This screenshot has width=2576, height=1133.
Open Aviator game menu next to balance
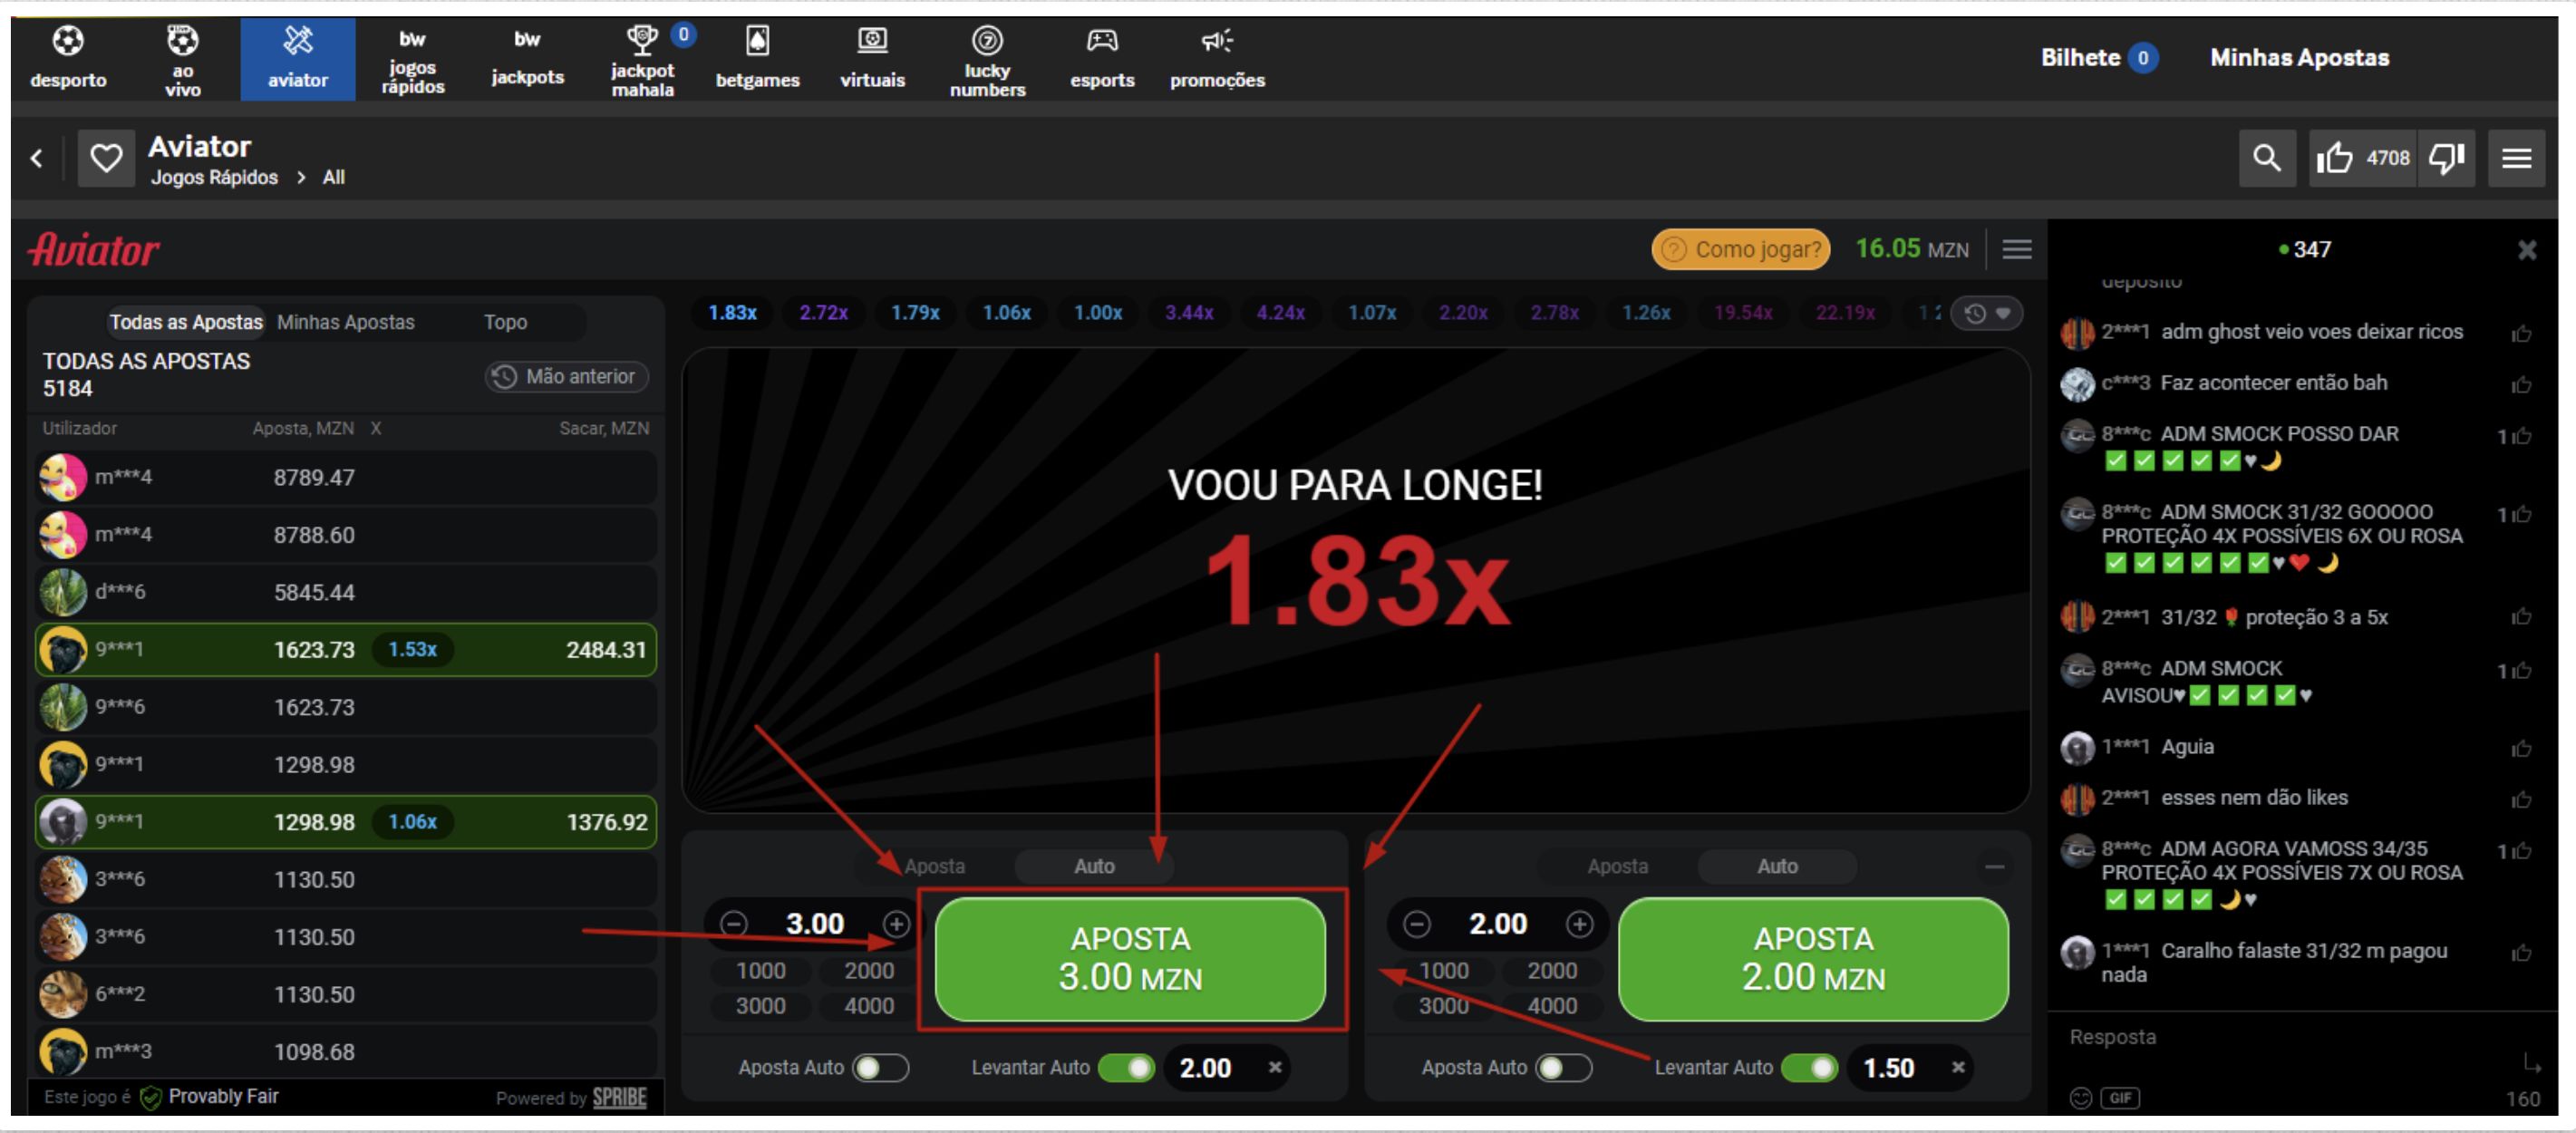click(x=2016, y=249)
